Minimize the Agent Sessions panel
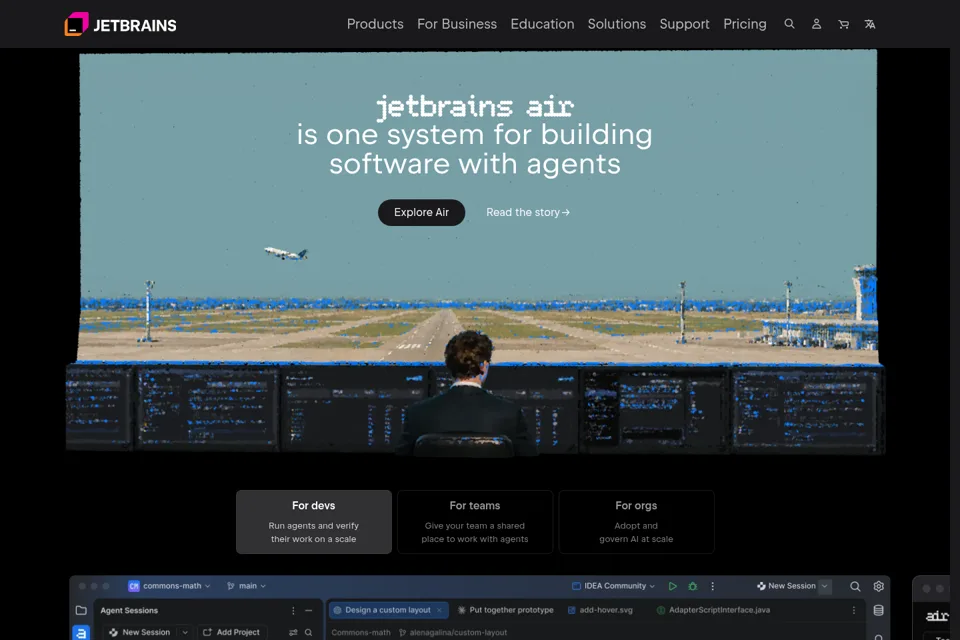960x640 pixels. [x=309, y=611]
